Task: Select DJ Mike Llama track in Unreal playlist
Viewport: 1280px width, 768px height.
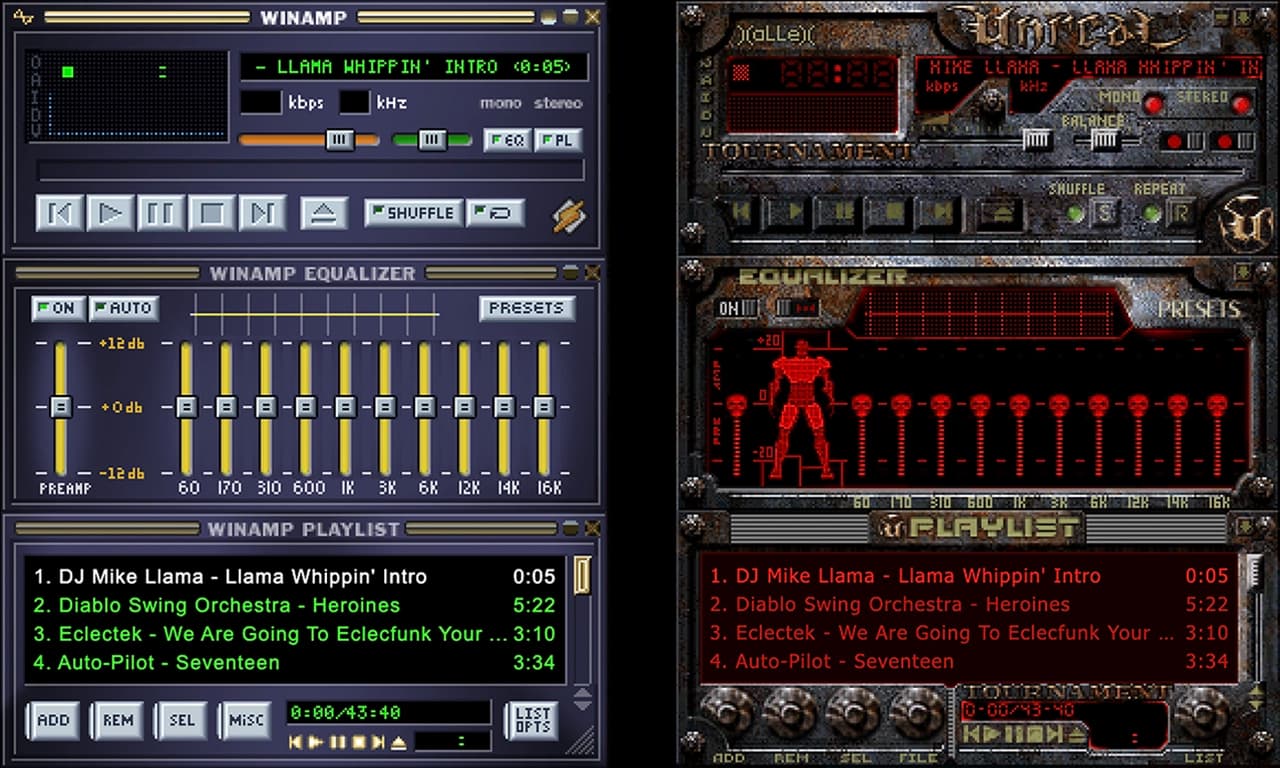Action: [x=968, y=576]
